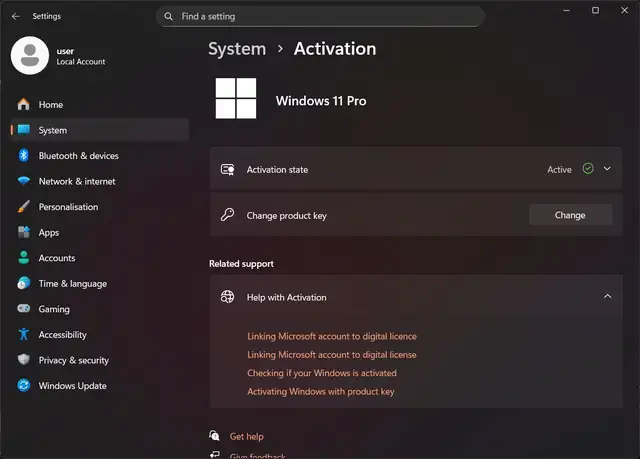Viewport: 640px width, 459px height.
Task: Click the Windows Update sync icon
Action: (x=24, y=385)
